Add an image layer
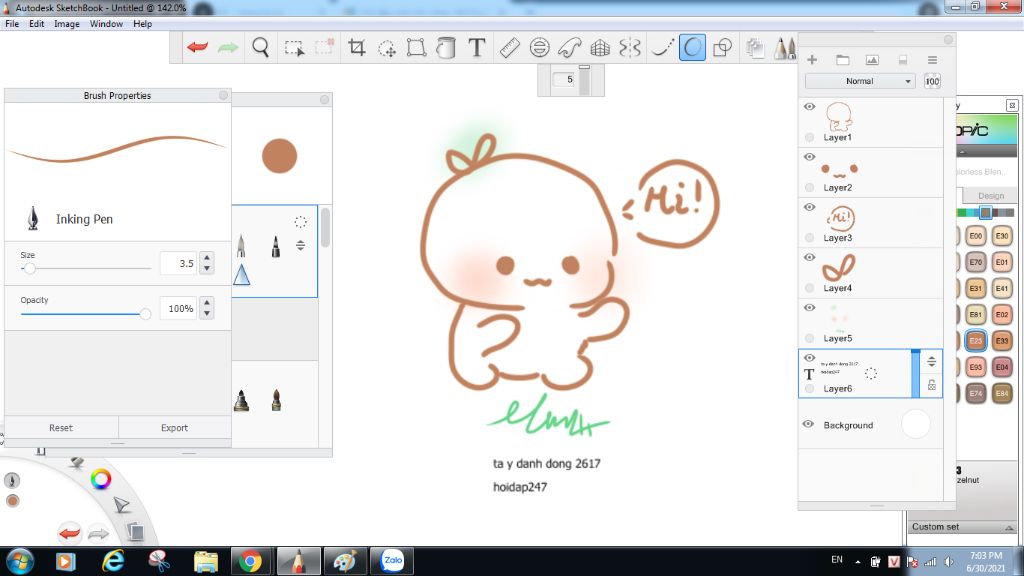Viewport: 1024px width, 576px height. (872, 59)
